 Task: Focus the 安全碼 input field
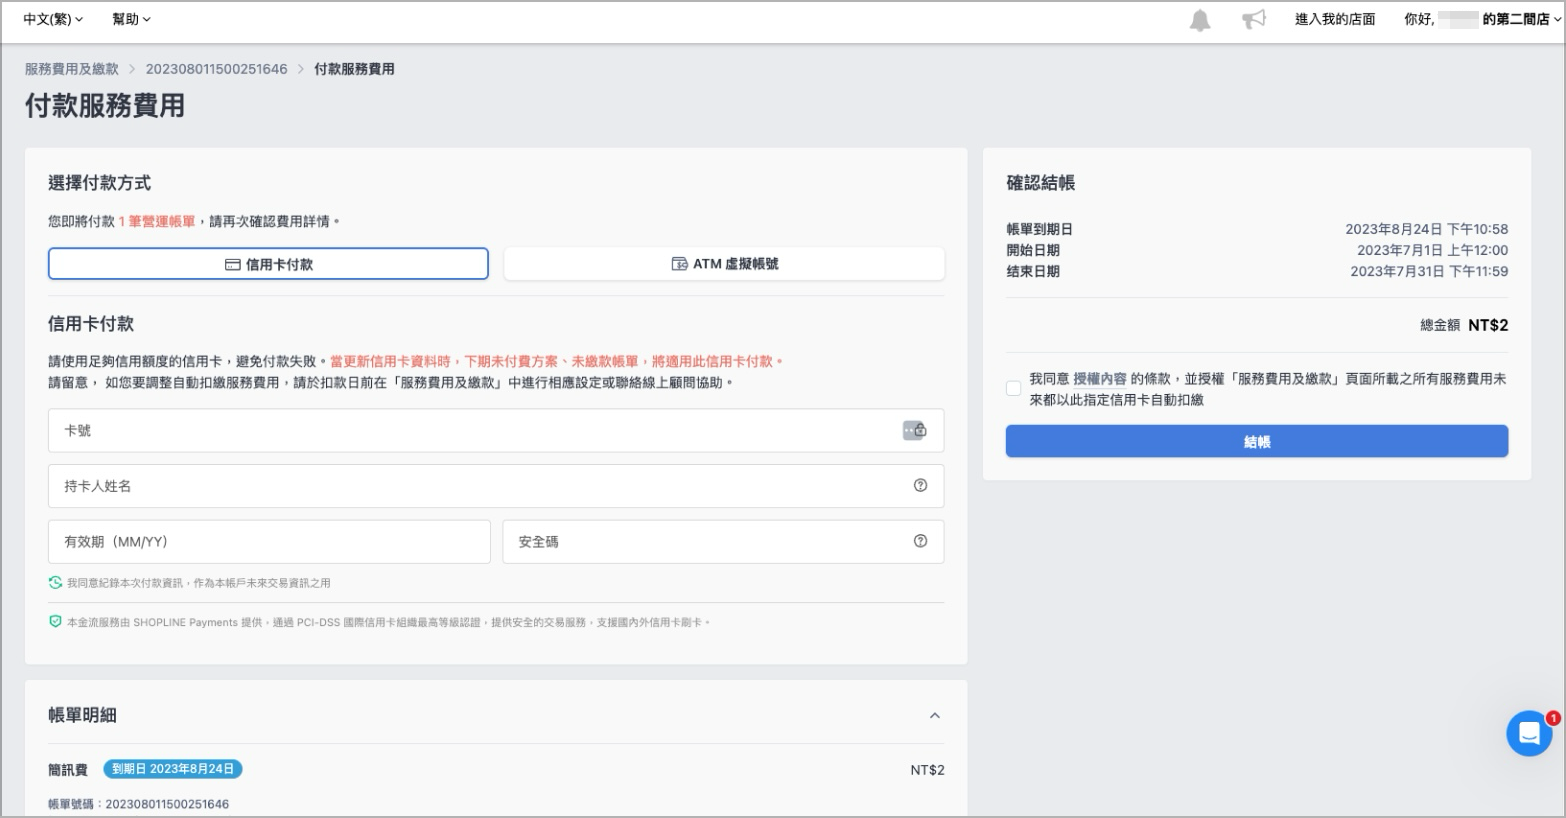(x=724, y=541)
